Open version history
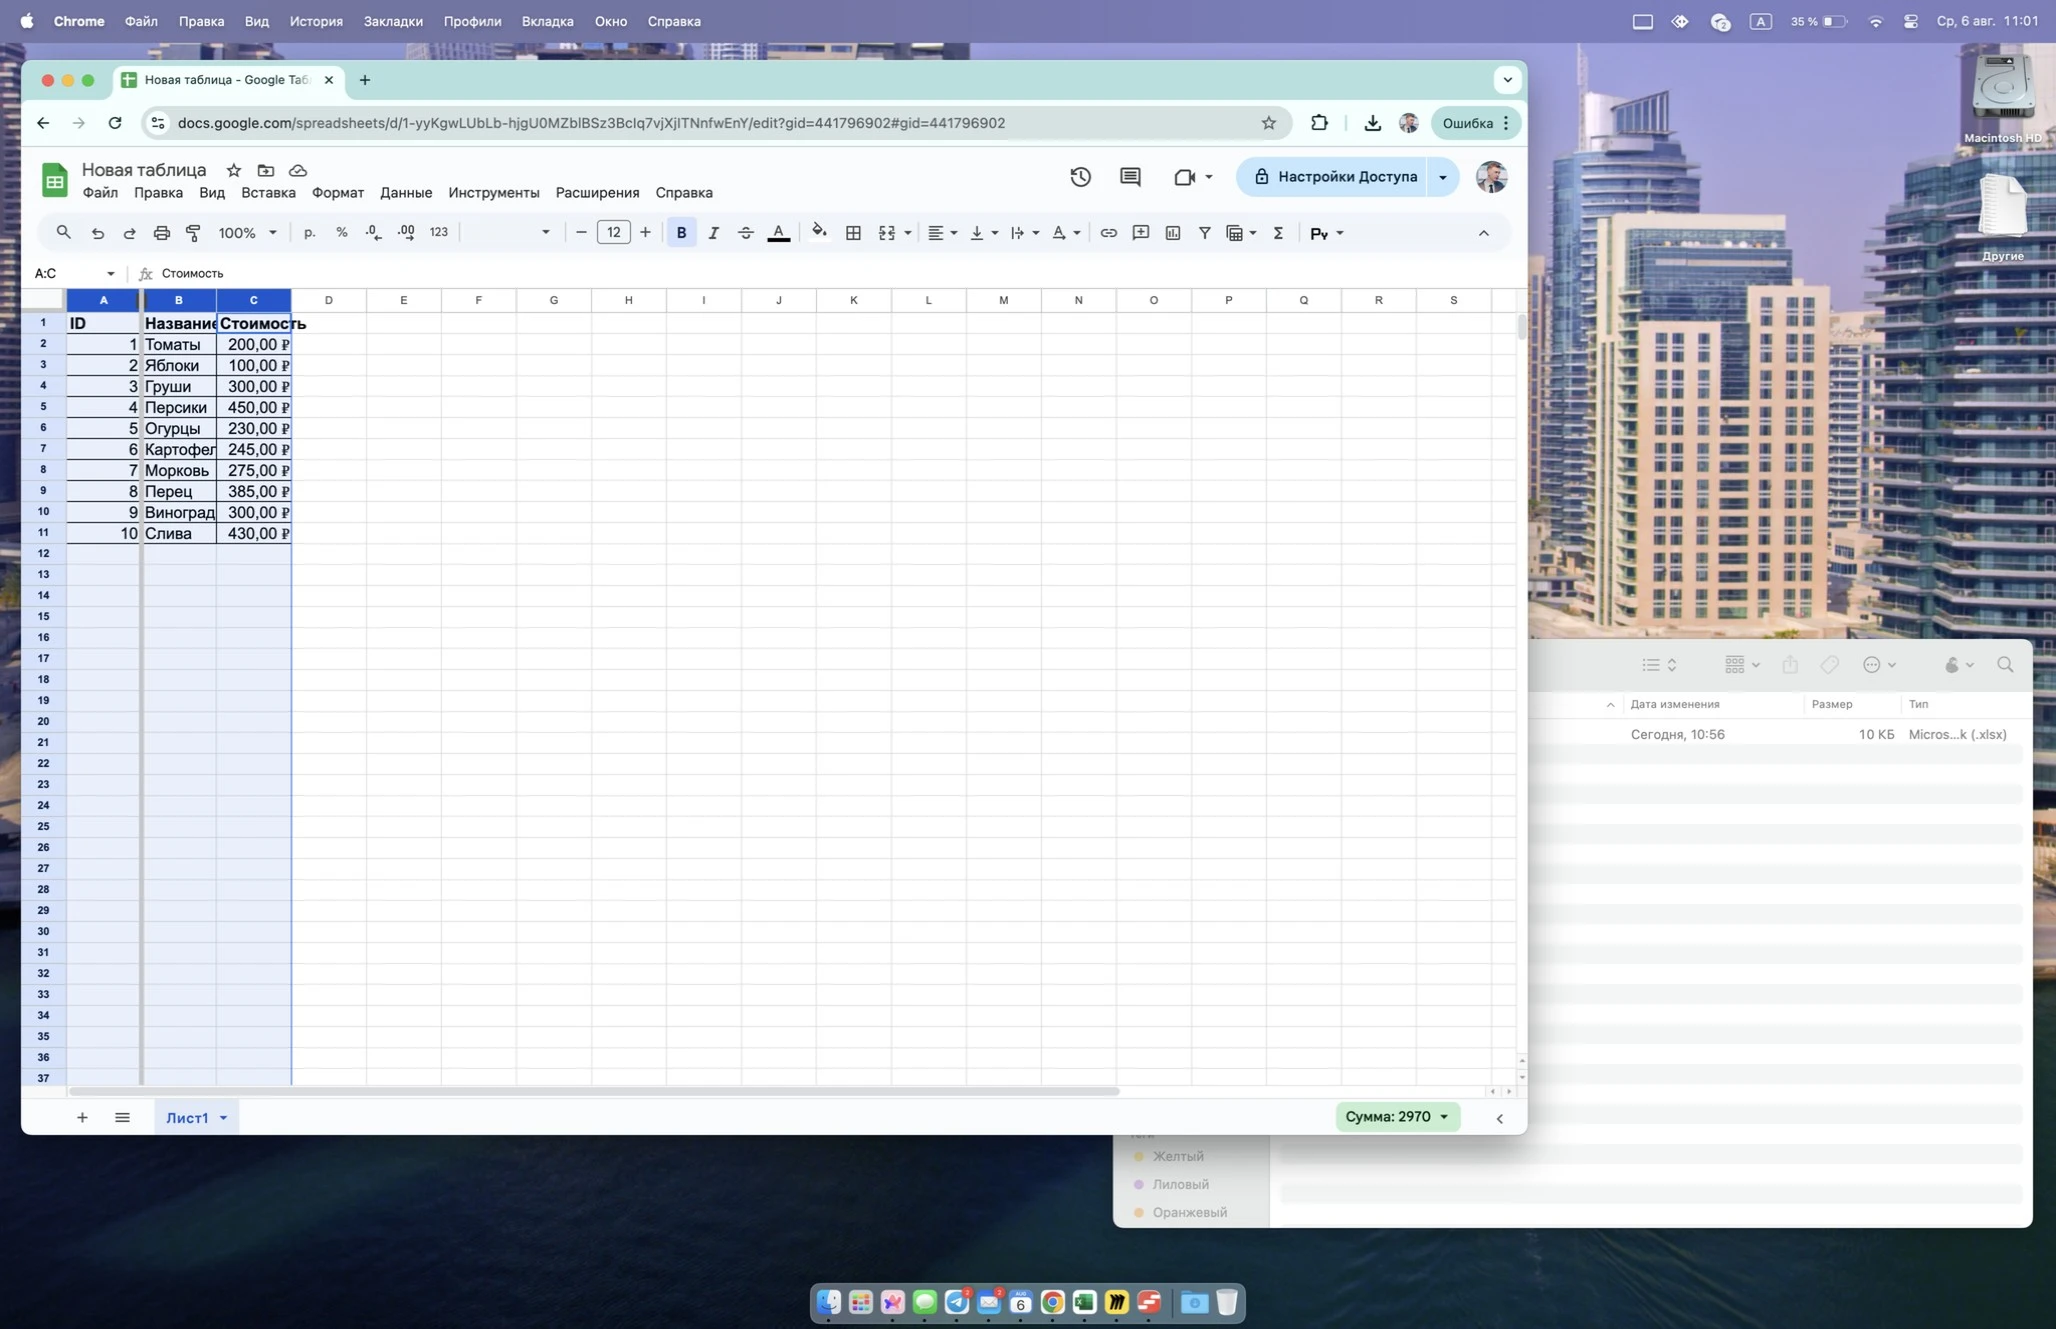Viewport: 2056px width, 1329px height. (x=1080, y=176)
